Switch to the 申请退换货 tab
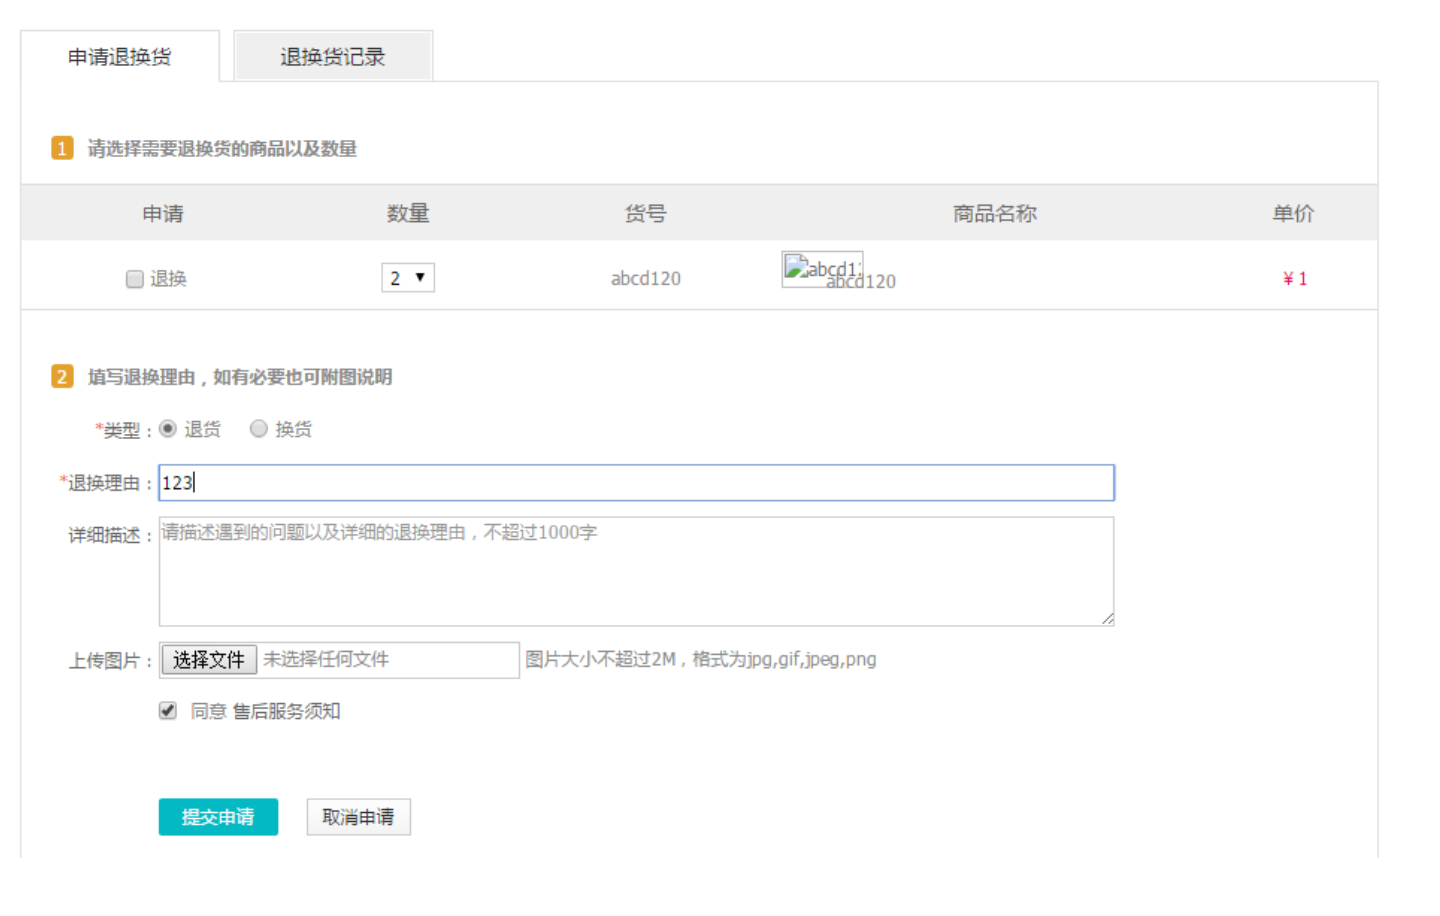Viewport: 1440px width, 916px height. (x=120, y=56)
